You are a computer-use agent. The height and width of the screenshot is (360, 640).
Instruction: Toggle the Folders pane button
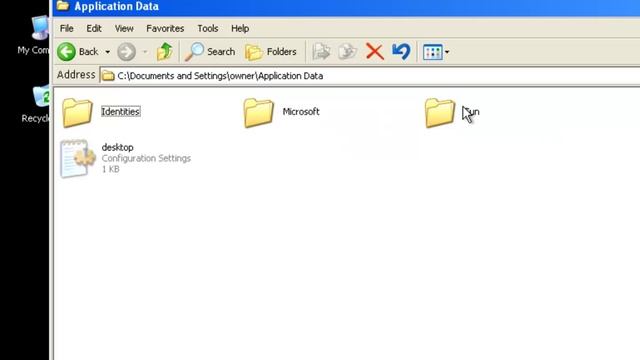tap(271, 52)
